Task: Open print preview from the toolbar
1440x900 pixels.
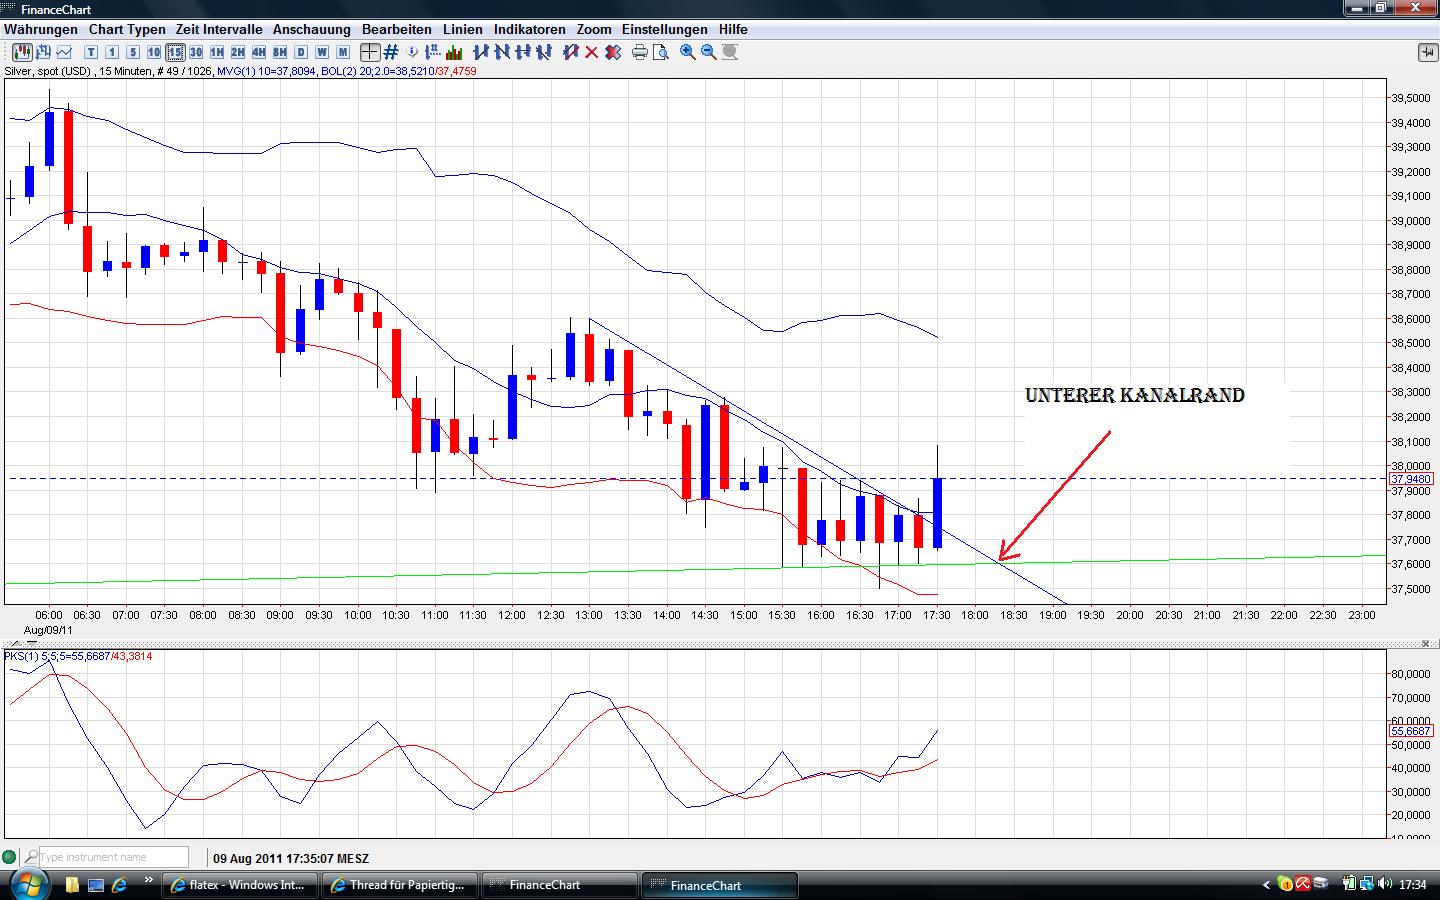Action: 661,52
